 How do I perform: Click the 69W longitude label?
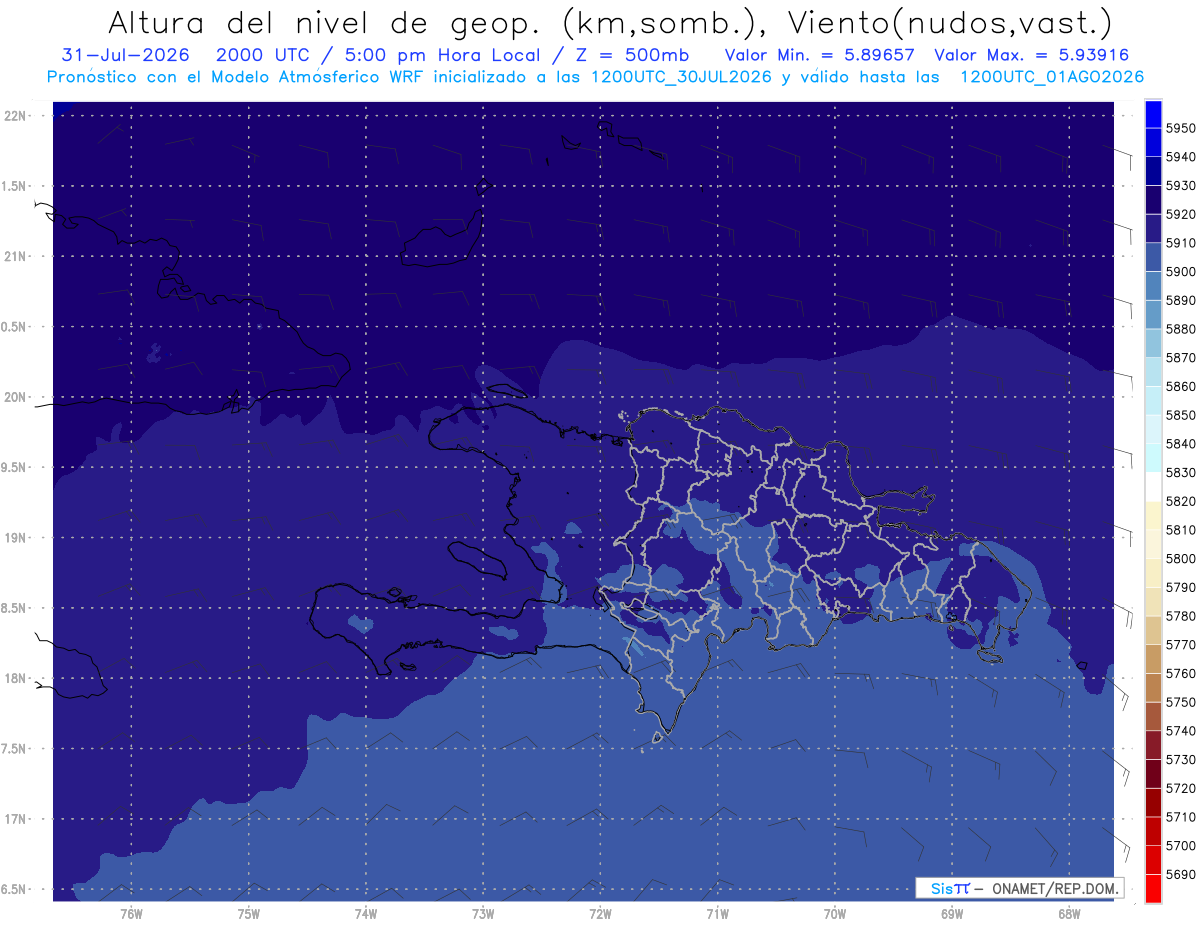tap(952, 913)
